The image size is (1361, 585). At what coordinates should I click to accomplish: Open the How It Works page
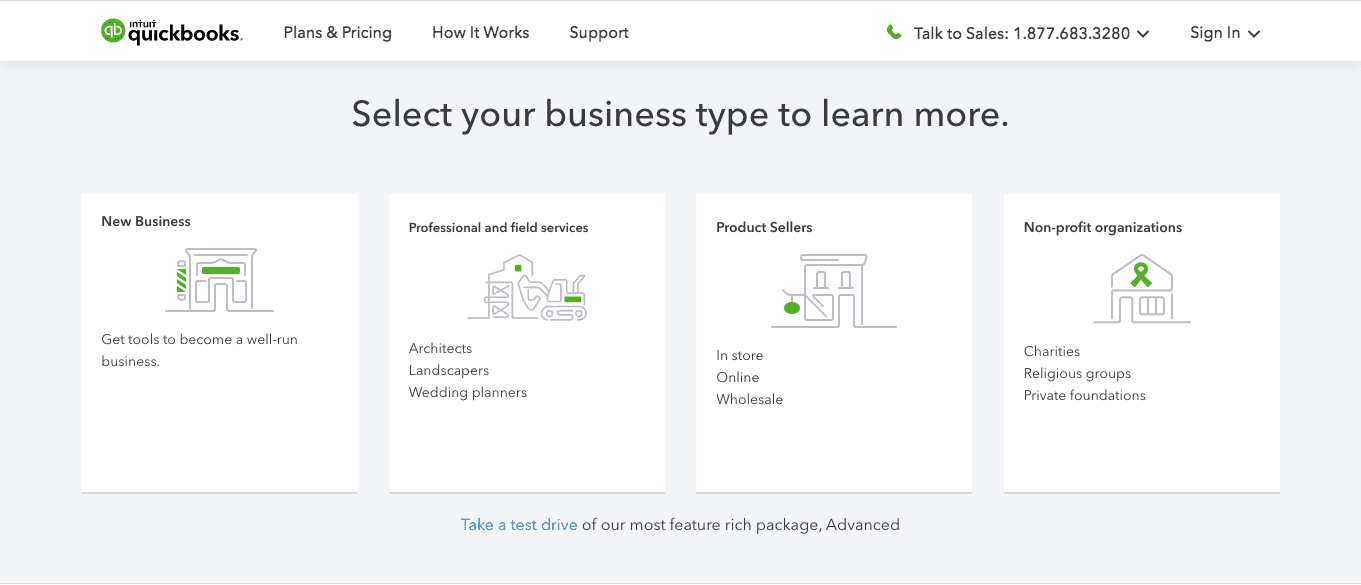[x=480, y=33]
